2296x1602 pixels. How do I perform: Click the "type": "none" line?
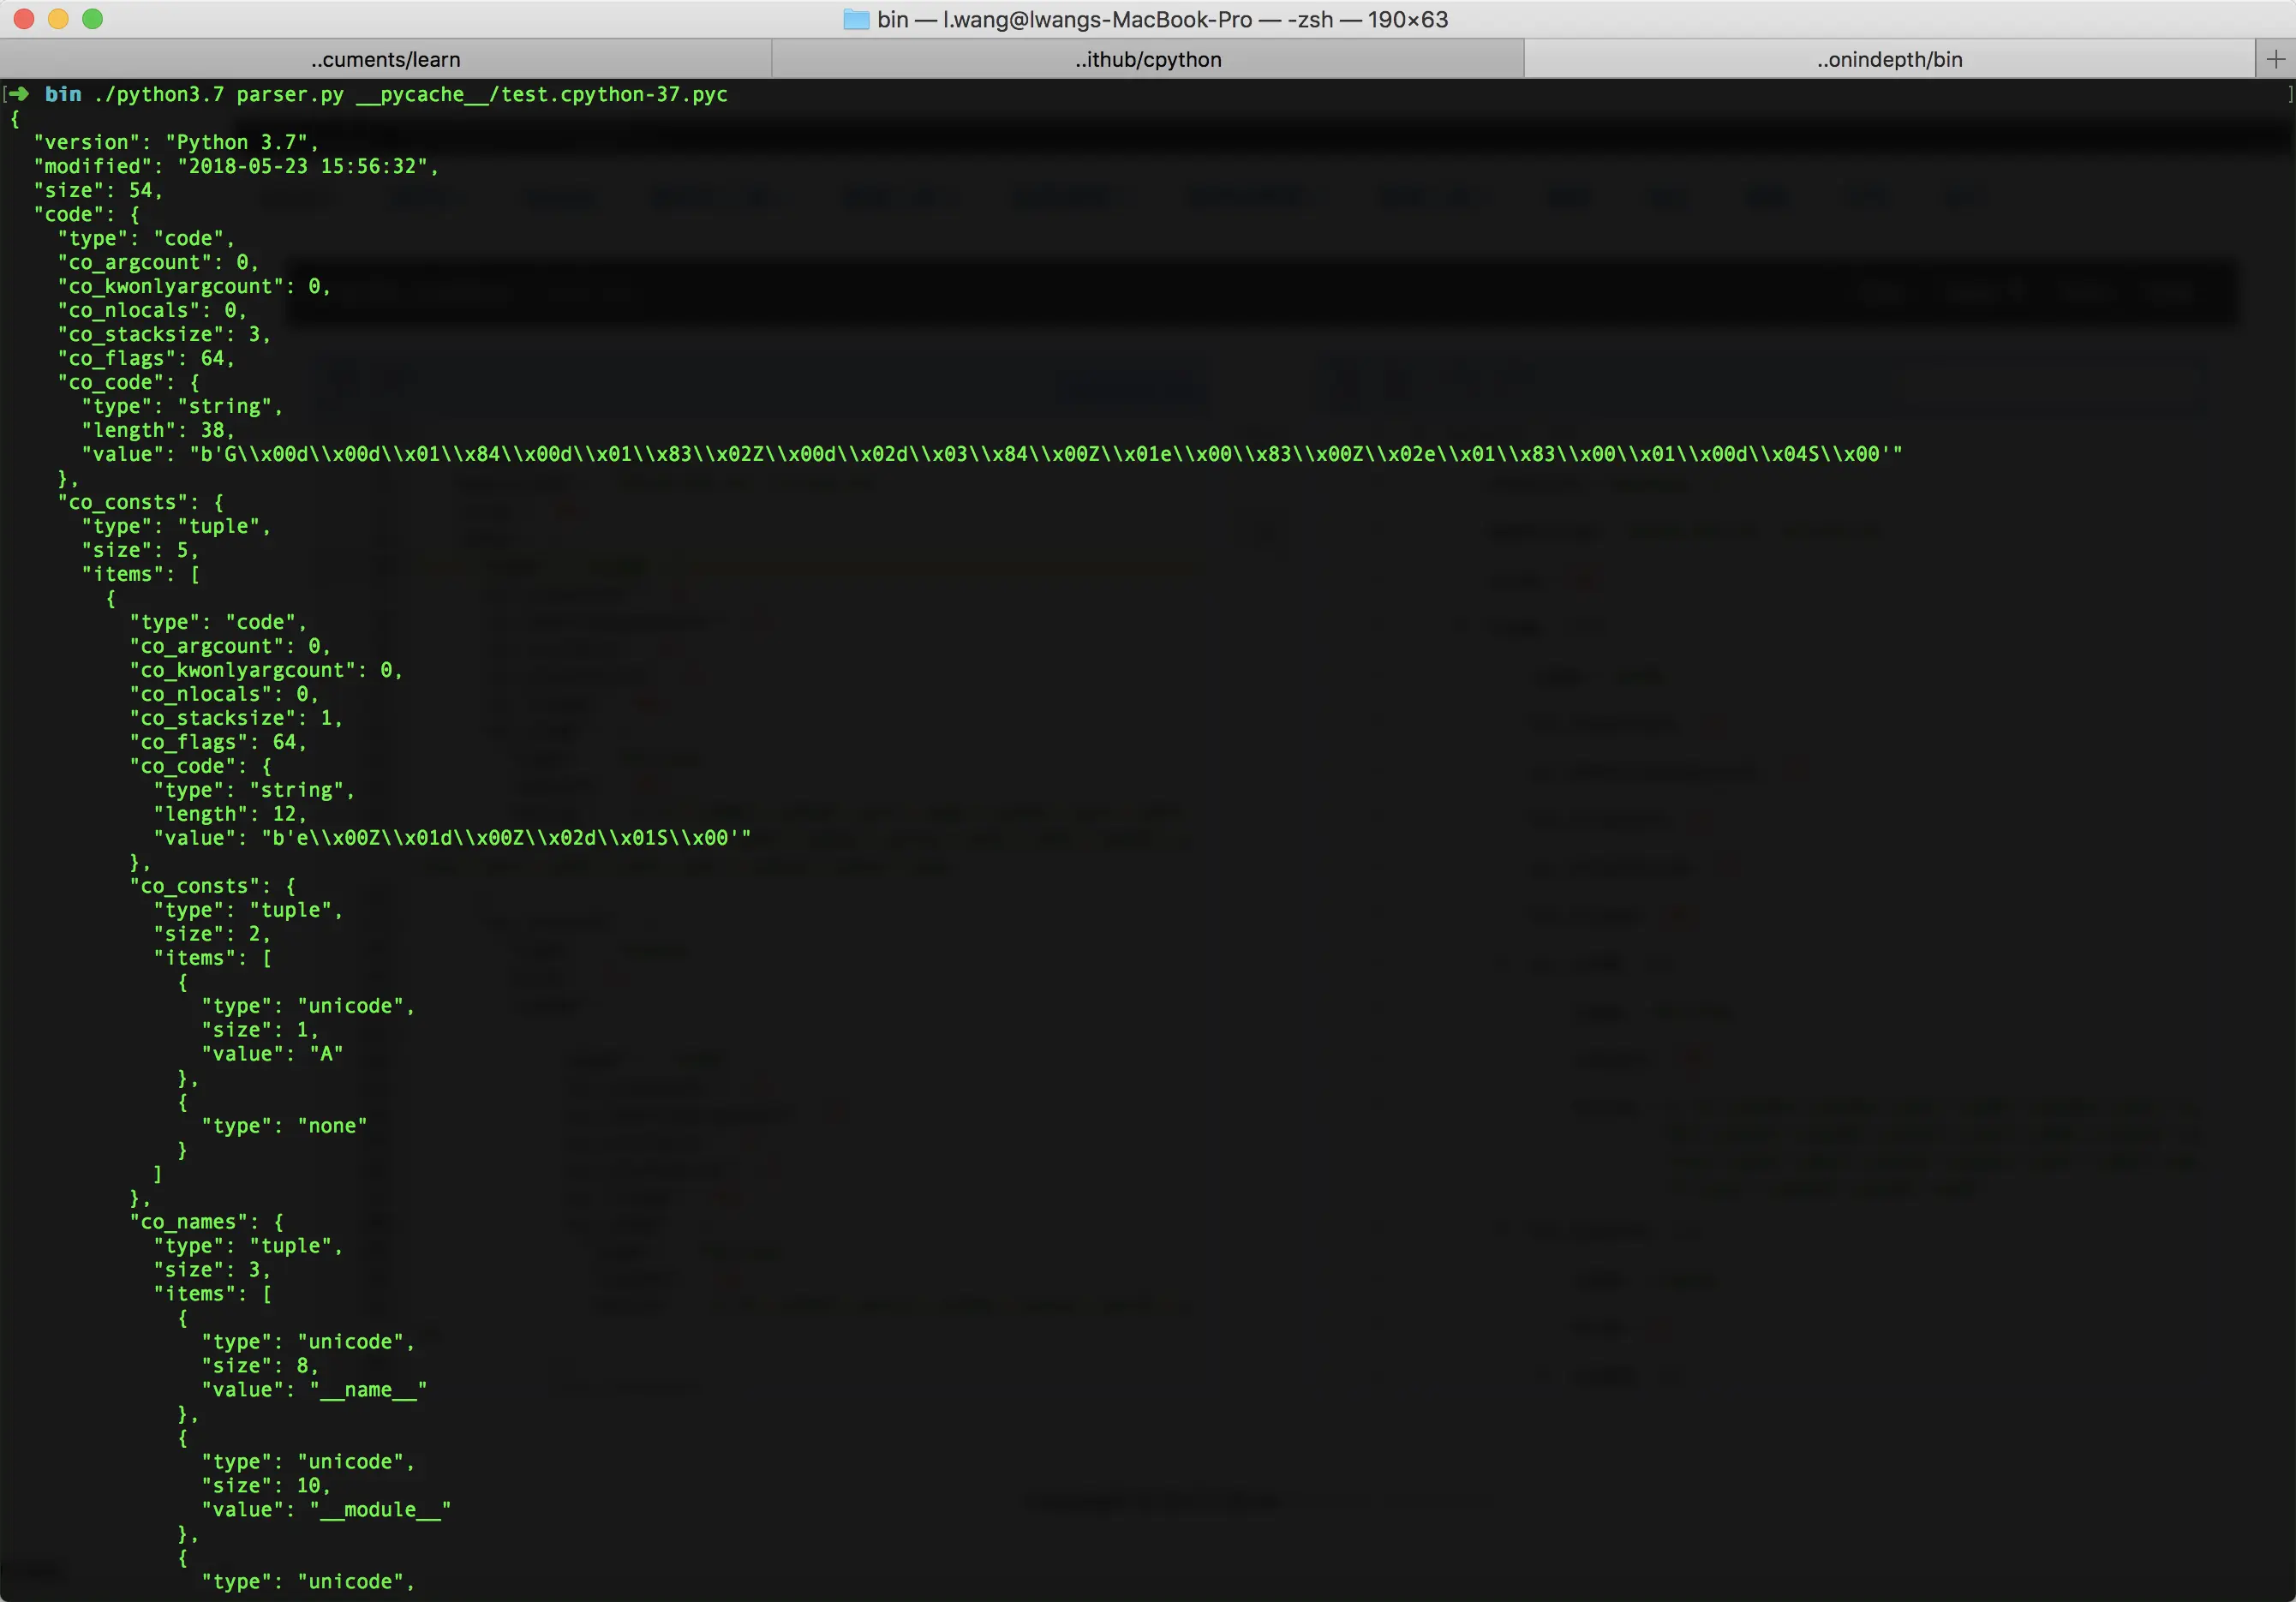coord(284,1125)
